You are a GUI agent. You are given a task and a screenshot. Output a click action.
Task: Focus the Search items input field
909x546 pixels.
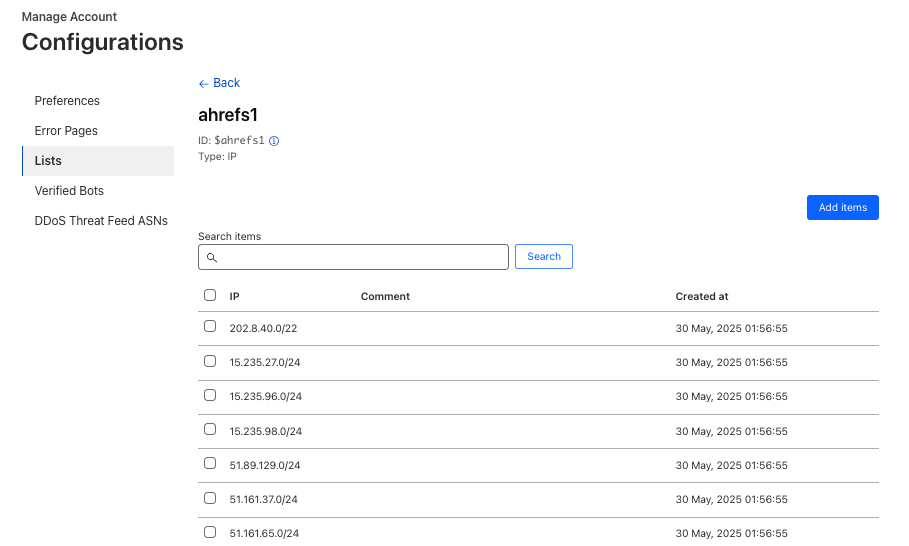click(x=353, y=257)
